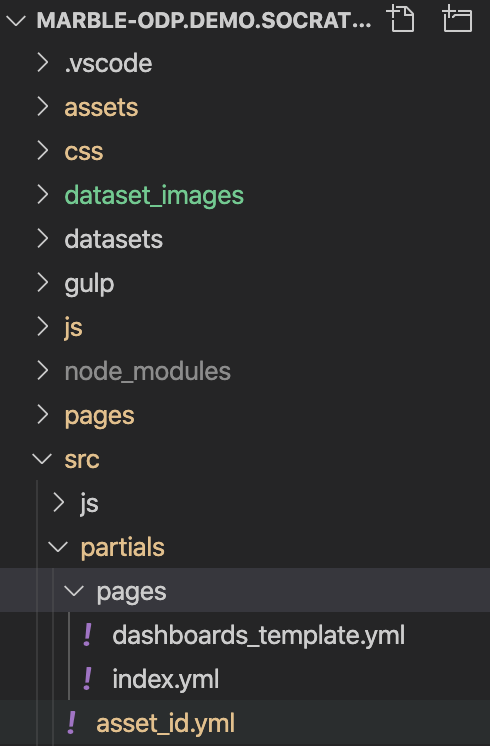Select the css folder label
This screenshot has width=490, height=746.
pyautogui.click(x=84, y=152)
